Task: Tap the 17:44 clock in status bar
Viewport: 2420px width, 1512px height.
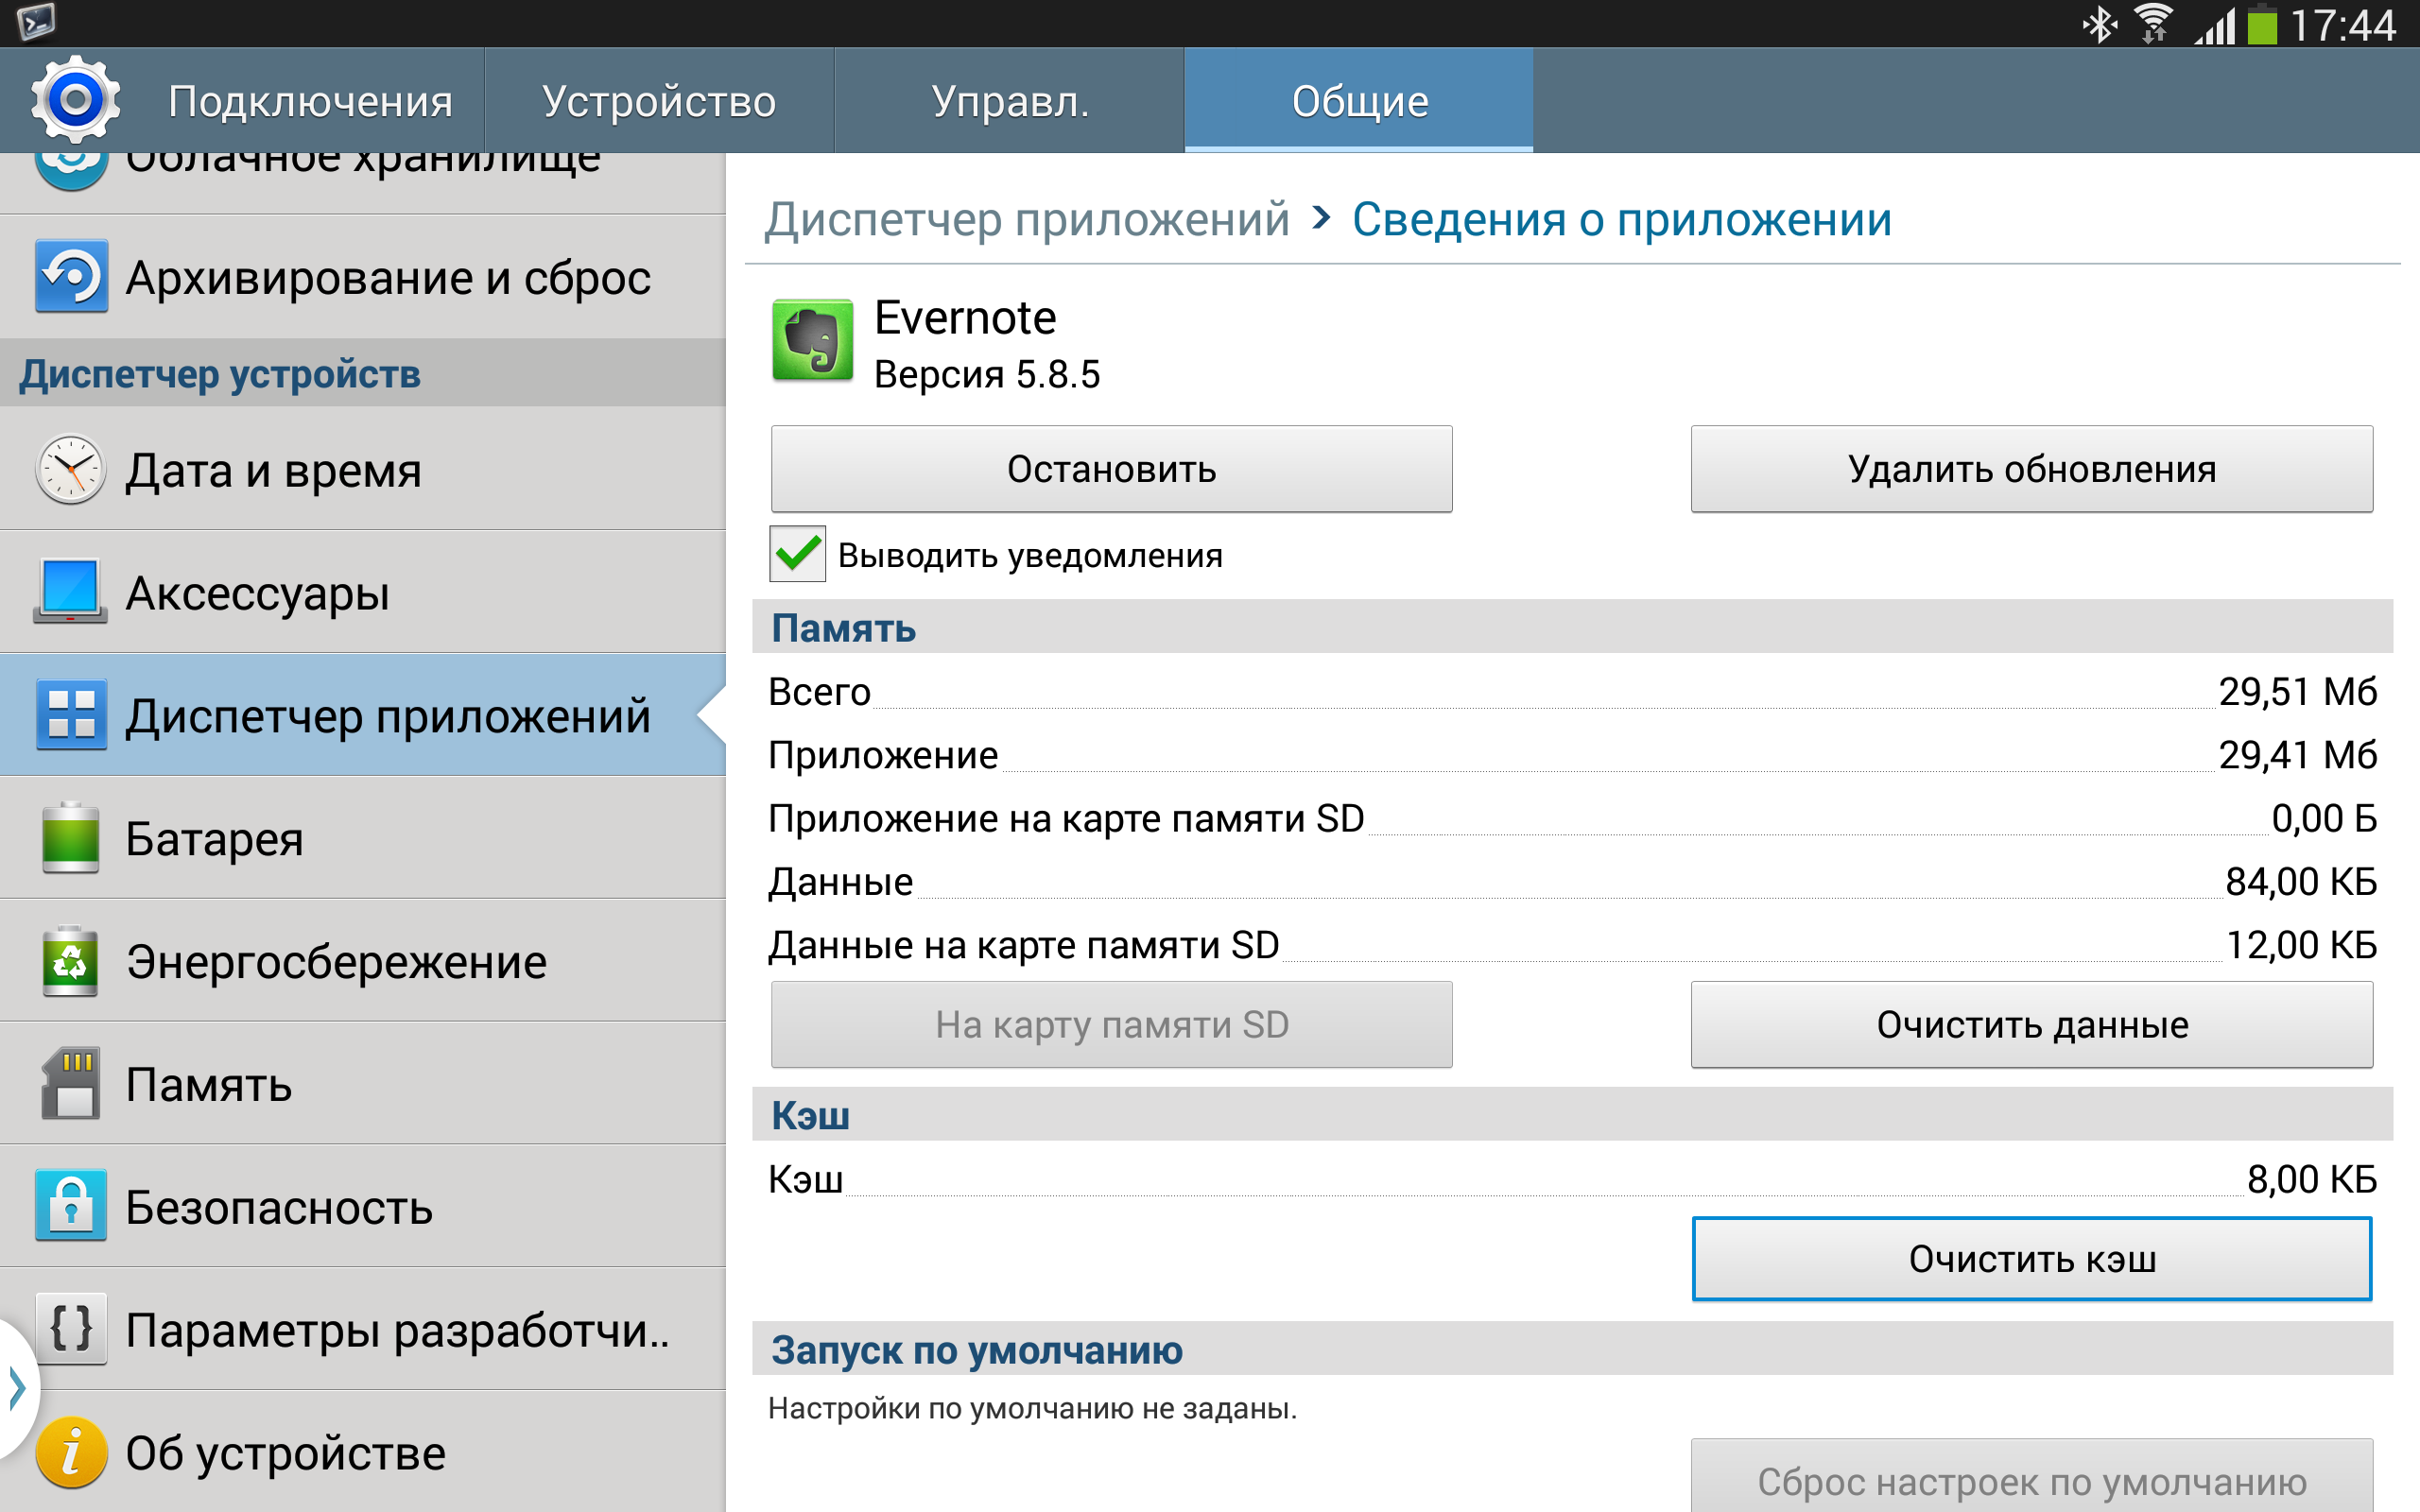Action: coord(2343,24)
